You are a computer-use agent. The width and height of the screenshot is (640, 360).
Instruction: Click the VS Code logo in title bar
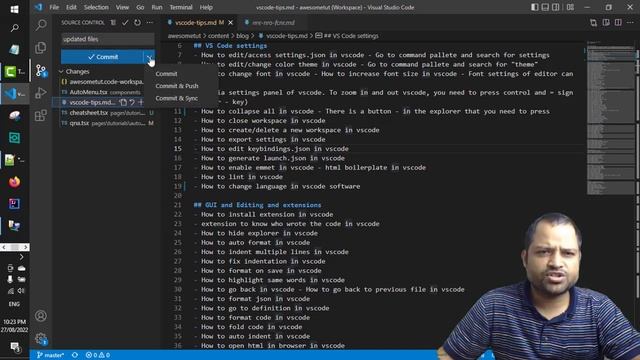coord(39,7)
